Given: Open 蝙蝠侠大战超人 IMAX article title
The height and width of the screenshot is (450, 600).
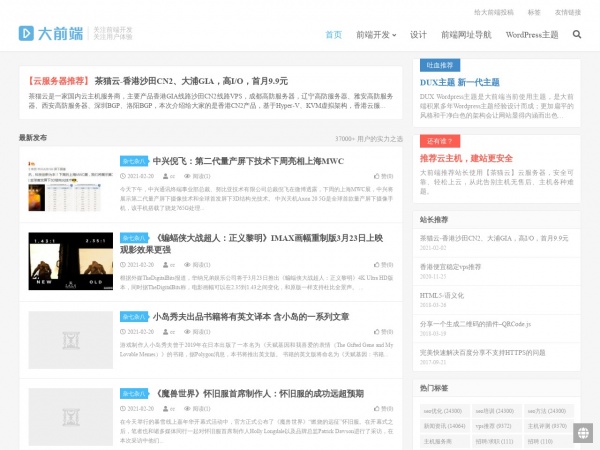Looking at the screenshot, I should click(251, 244).
